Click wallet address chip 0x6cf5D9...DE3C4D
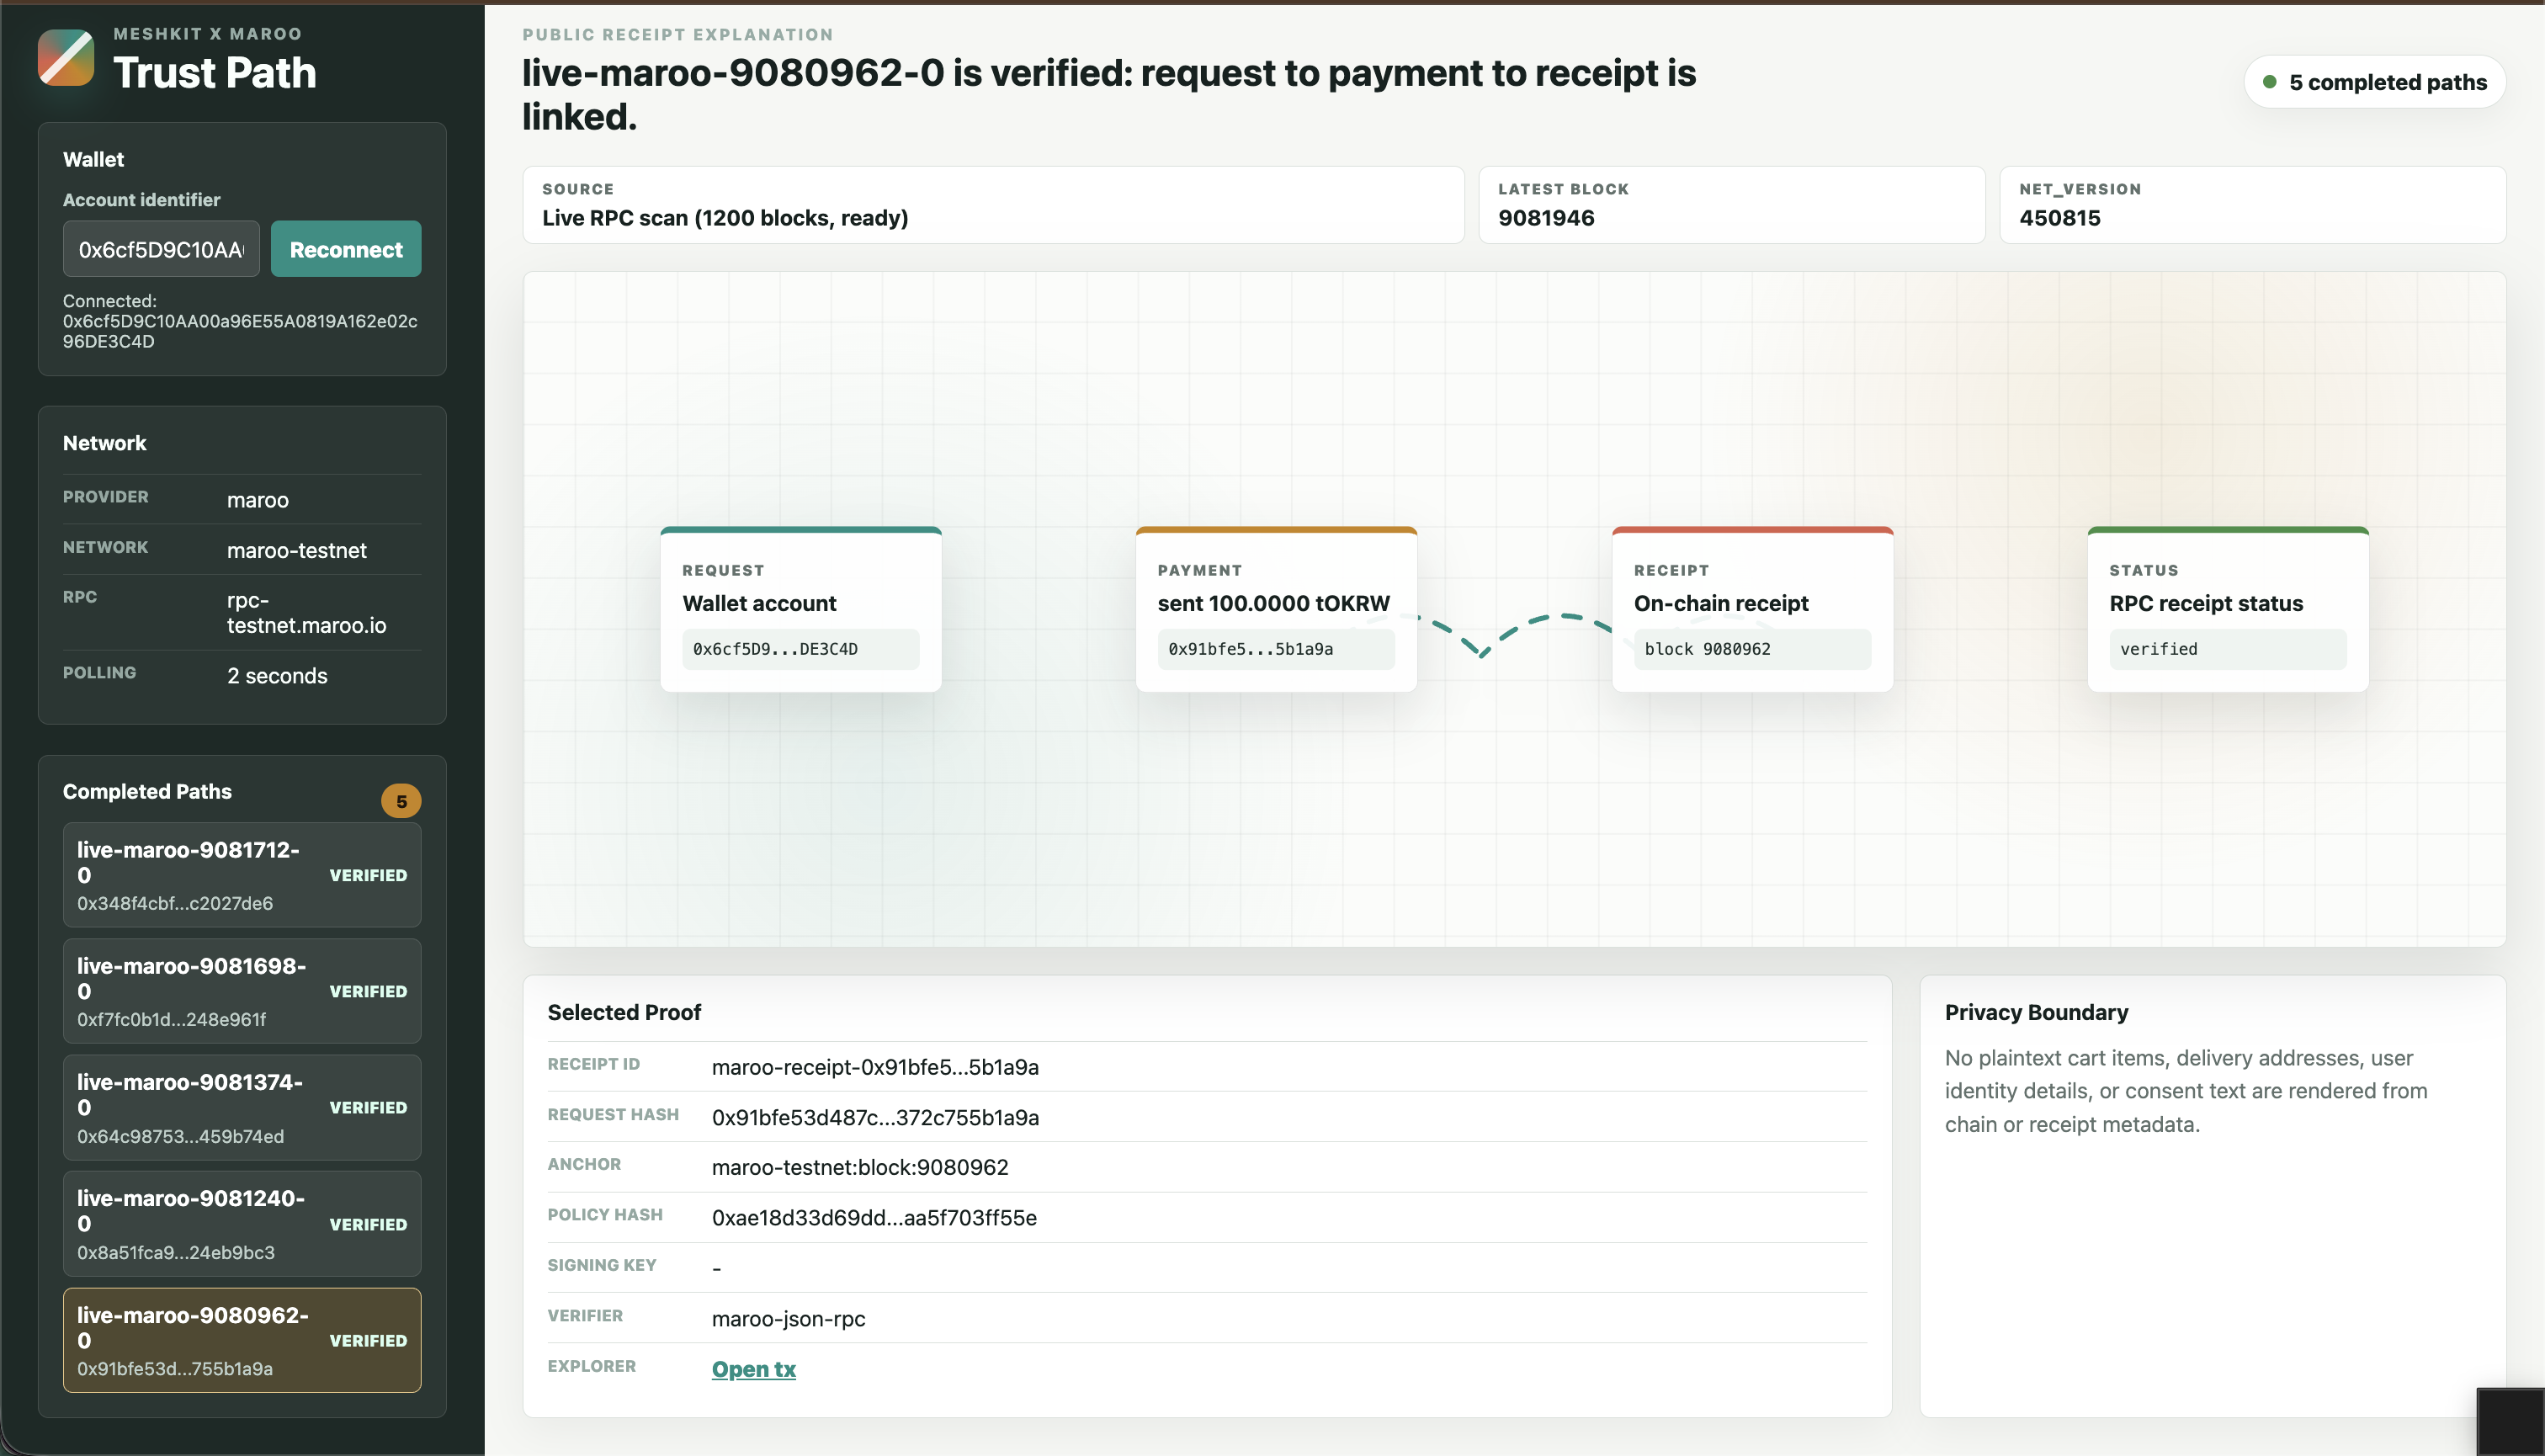Viewport: 2545px width, 1456px height. tap(801, 649)
